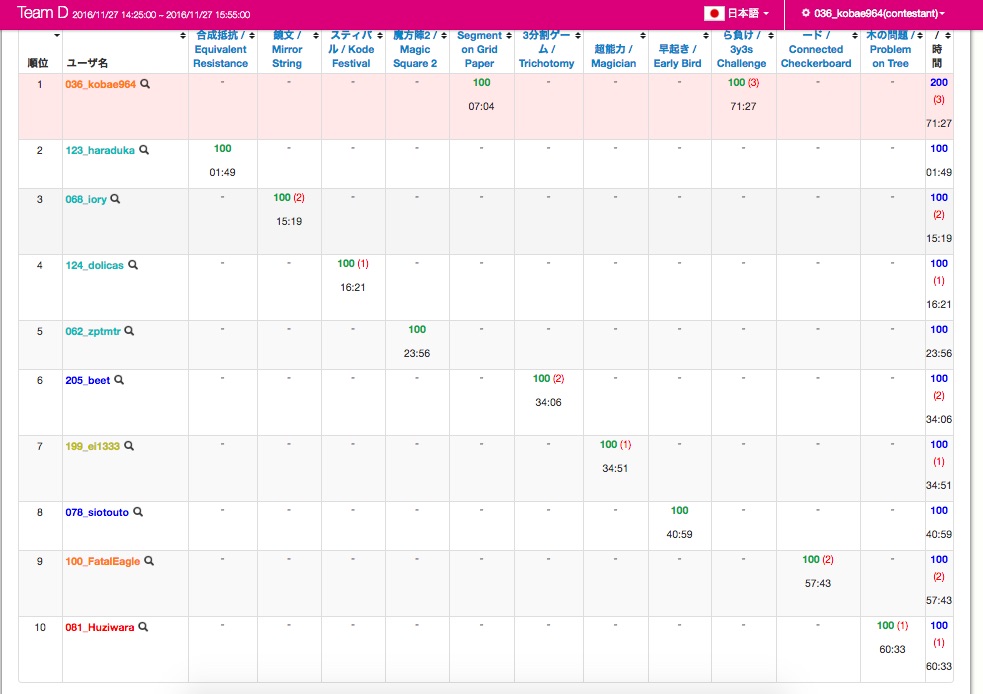Sort by Mirror String column arrows
The image size is (983, 694).
(316, 36)
